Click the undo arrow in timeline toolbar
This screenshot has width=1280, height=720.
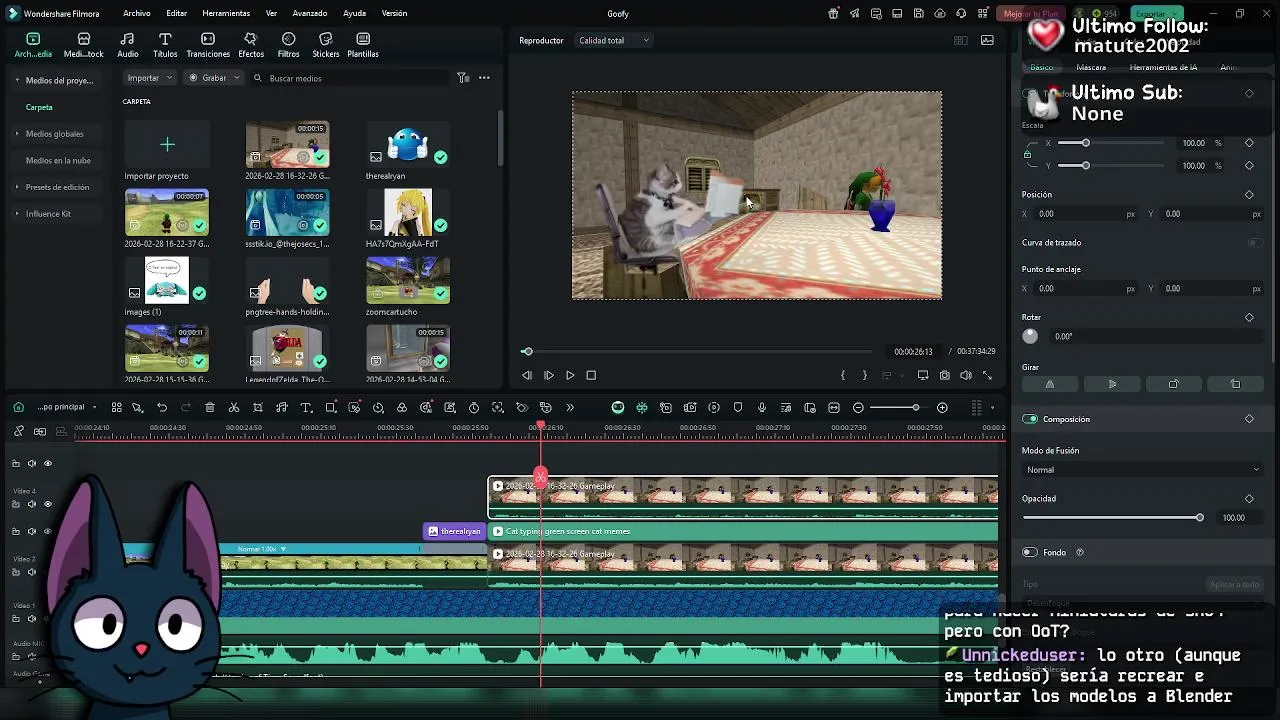[x=162, y=408]
